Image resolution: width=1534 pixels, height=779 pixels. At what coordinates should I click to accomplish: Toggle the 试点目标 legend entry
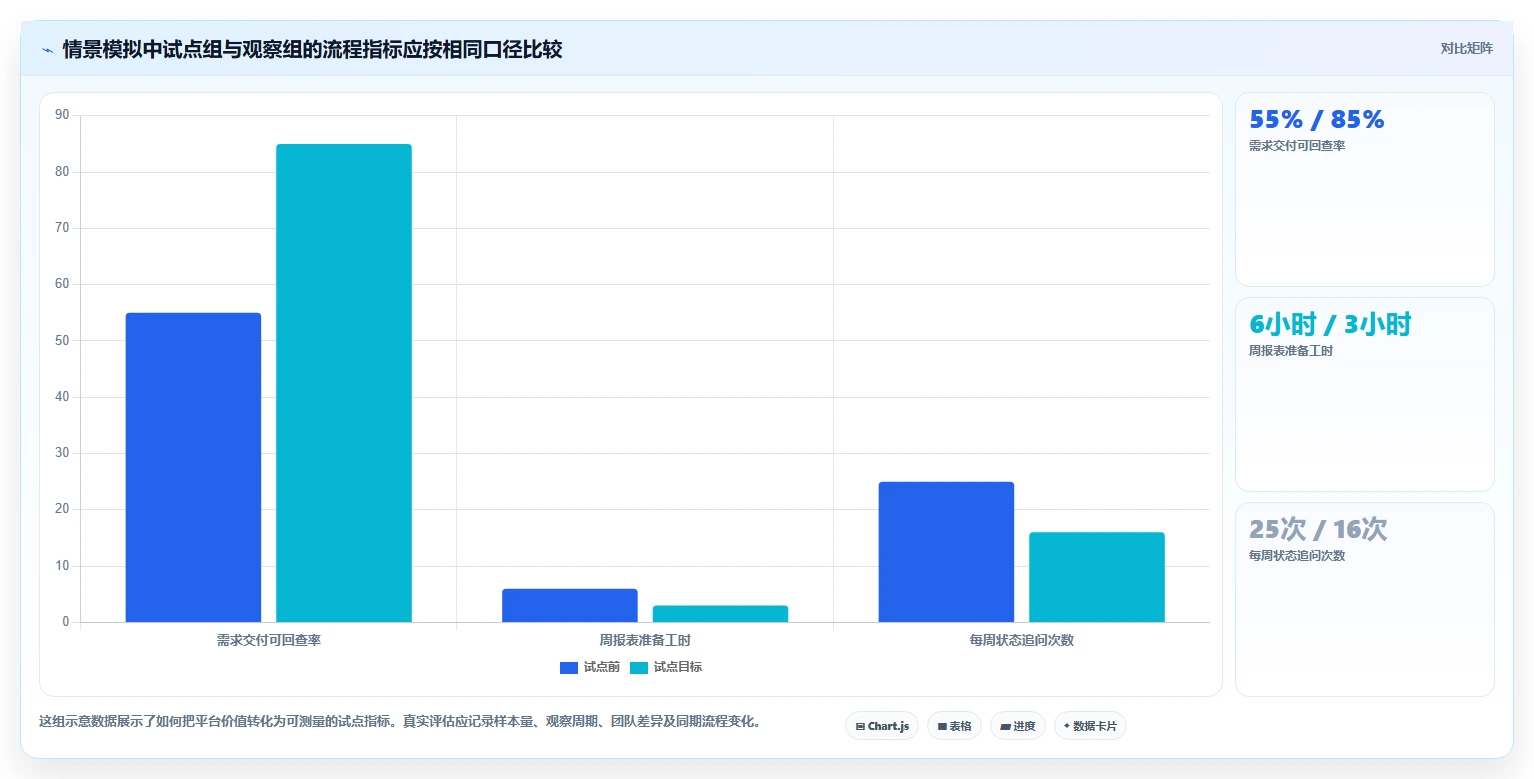coord(666,667)
